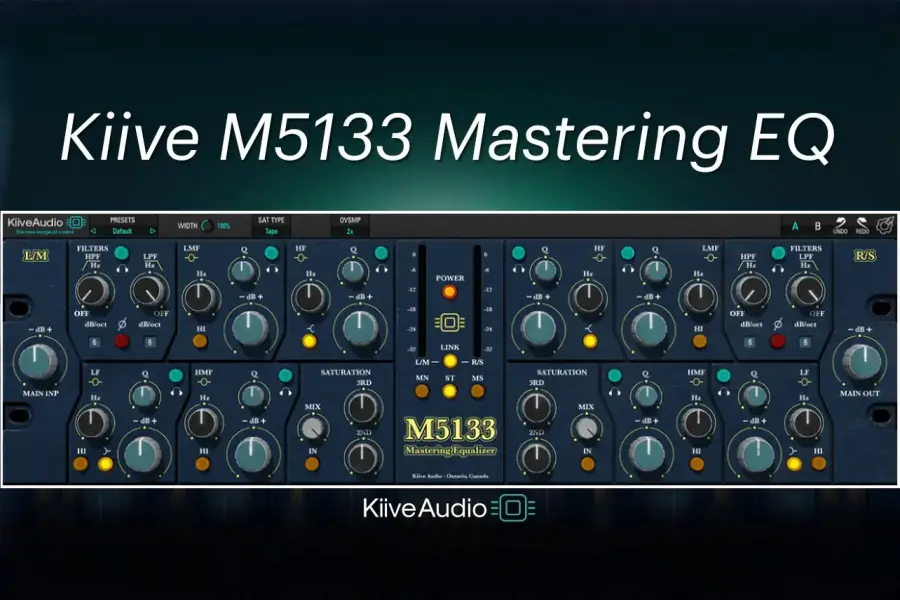Click R/S Saturation IN button
Image resolution: width=900 pixels, height=600 pixels.
(588, 464)
